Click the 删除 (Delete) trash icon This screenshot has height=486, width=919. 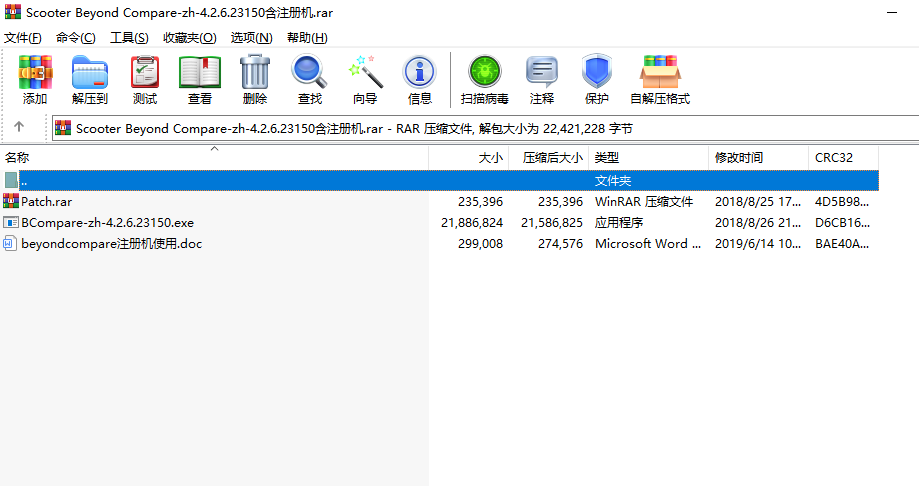[x=255, y=73]
